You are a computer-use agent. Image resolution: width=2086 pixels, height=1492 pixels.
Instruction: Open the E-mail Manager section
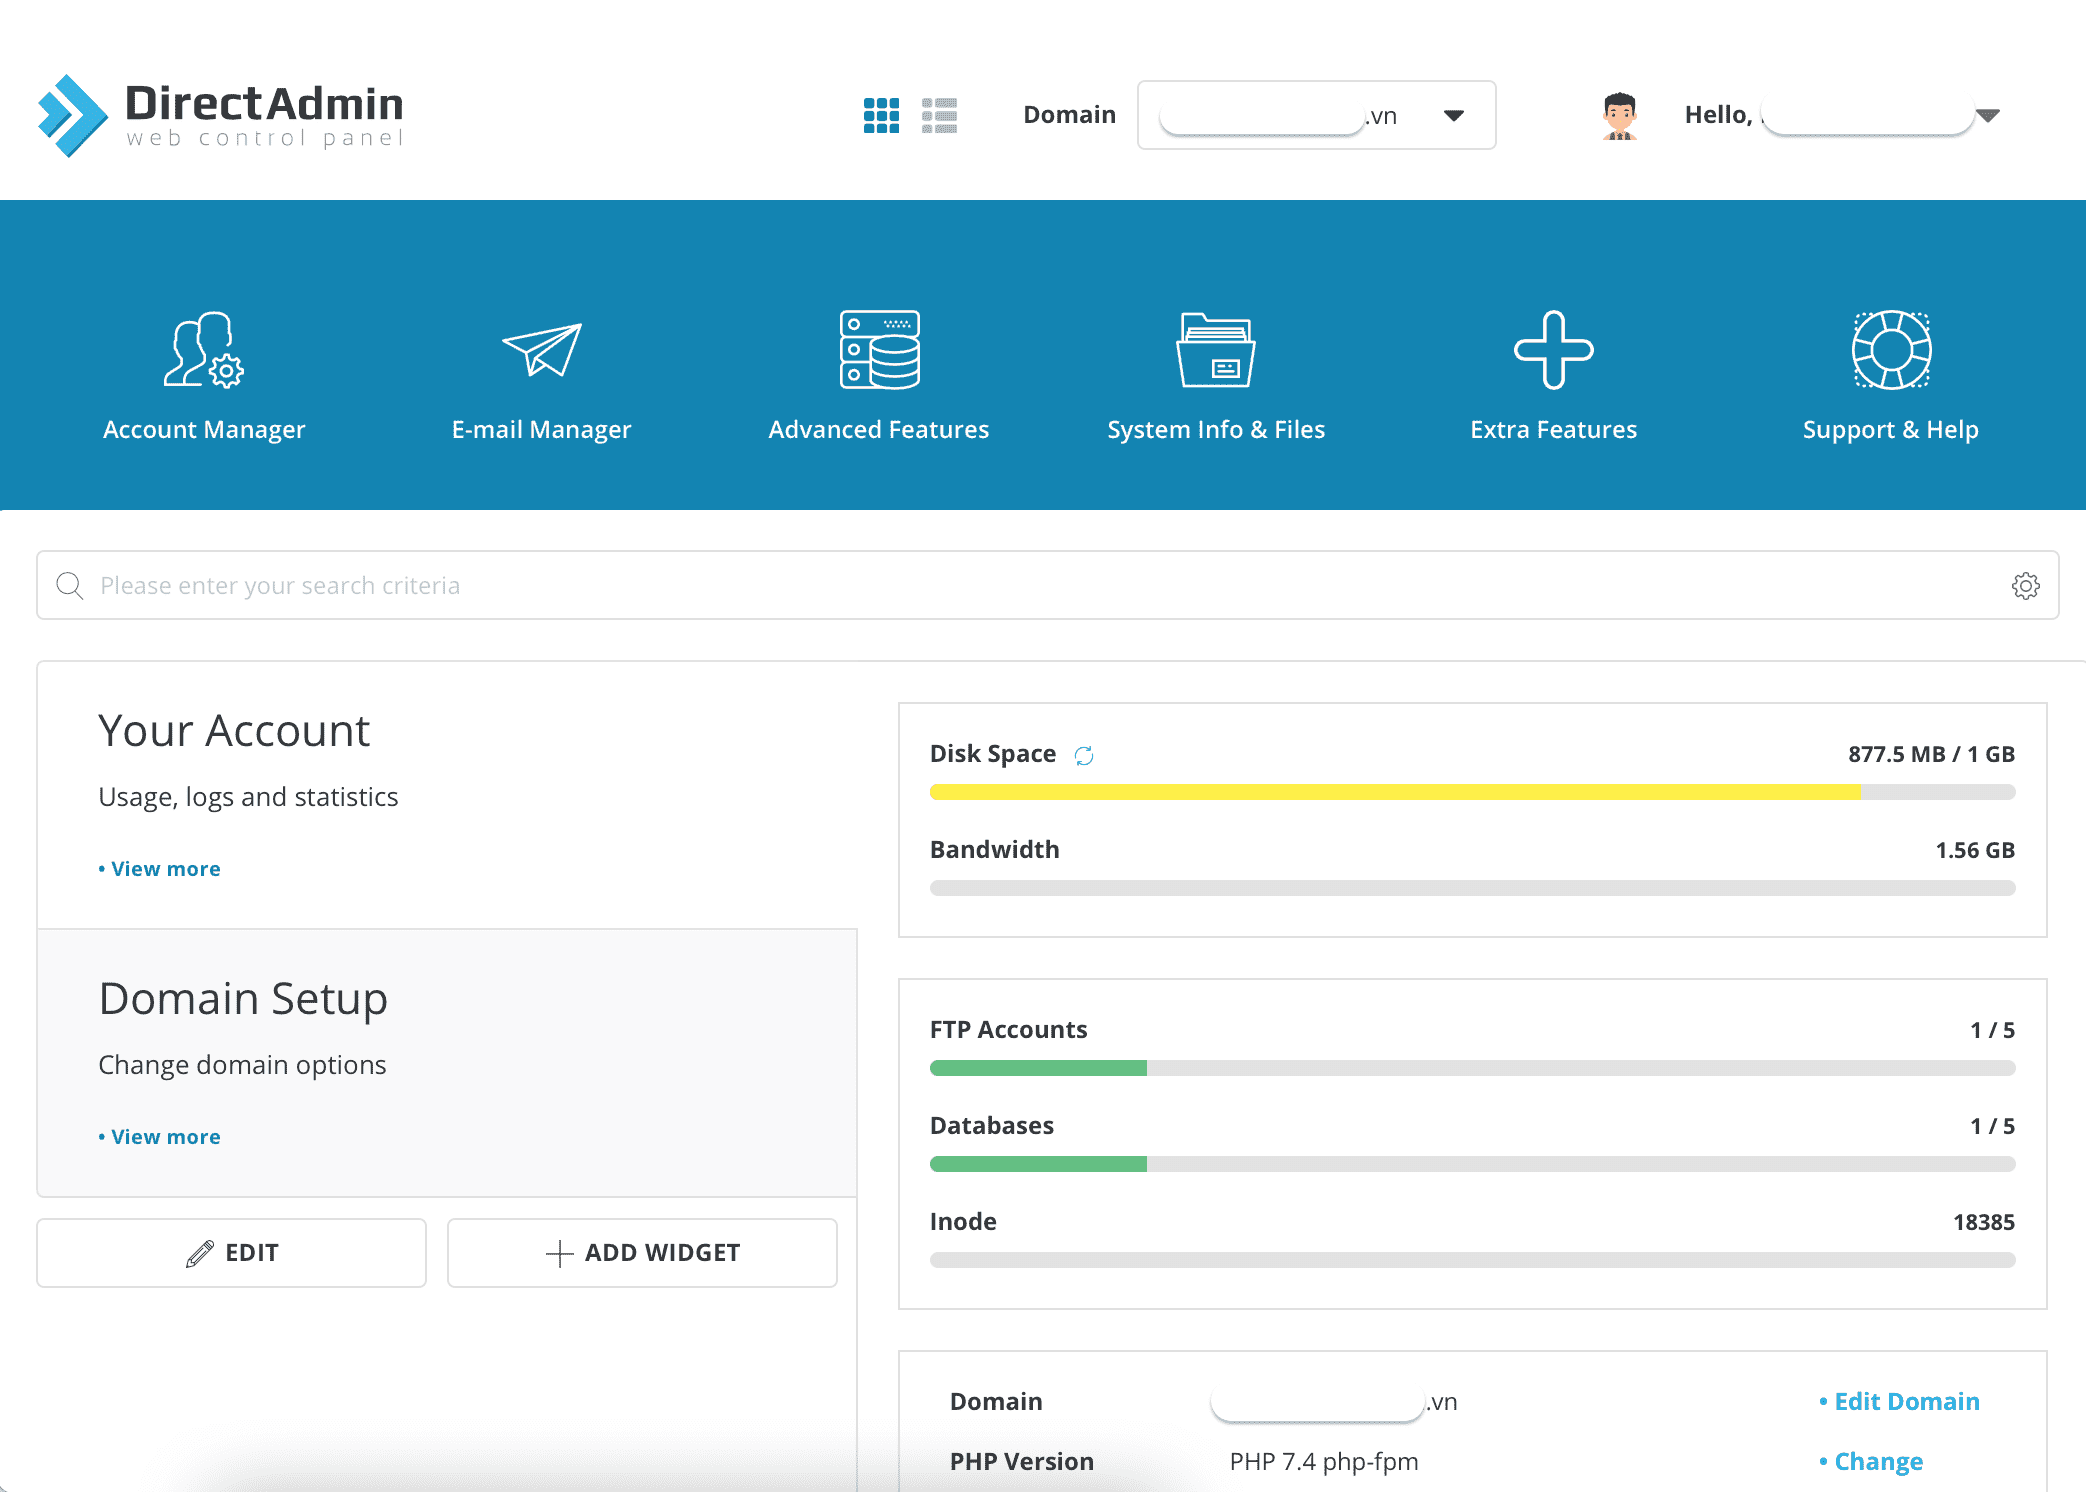pyautogui.click(x=541, y=375)
